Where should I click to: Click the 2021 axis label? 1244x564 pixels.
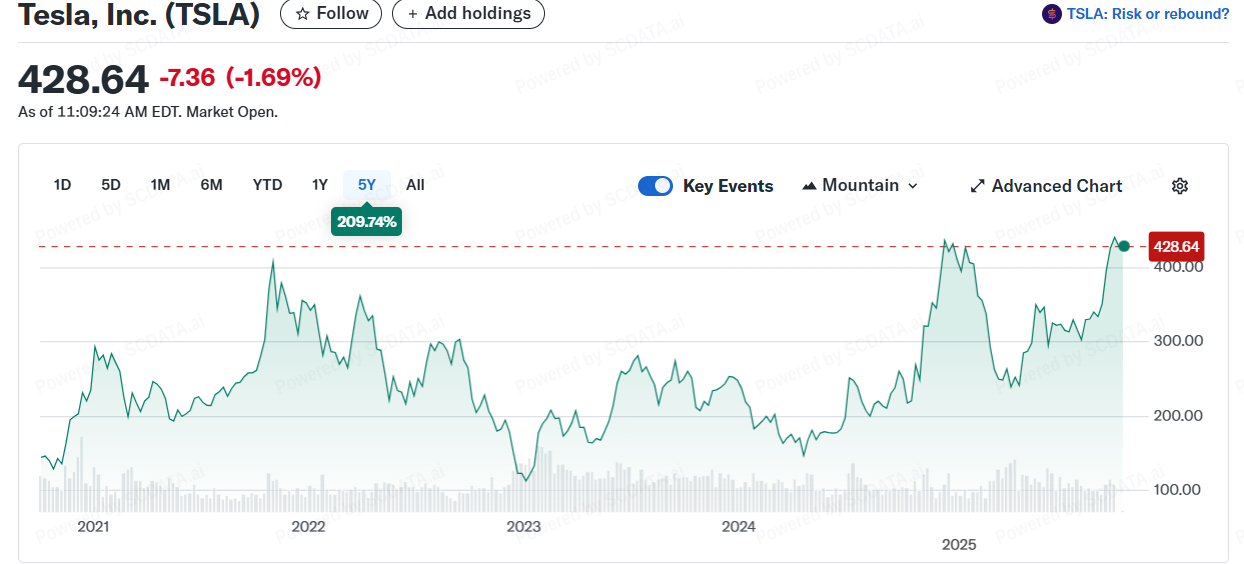coord(93,526)
